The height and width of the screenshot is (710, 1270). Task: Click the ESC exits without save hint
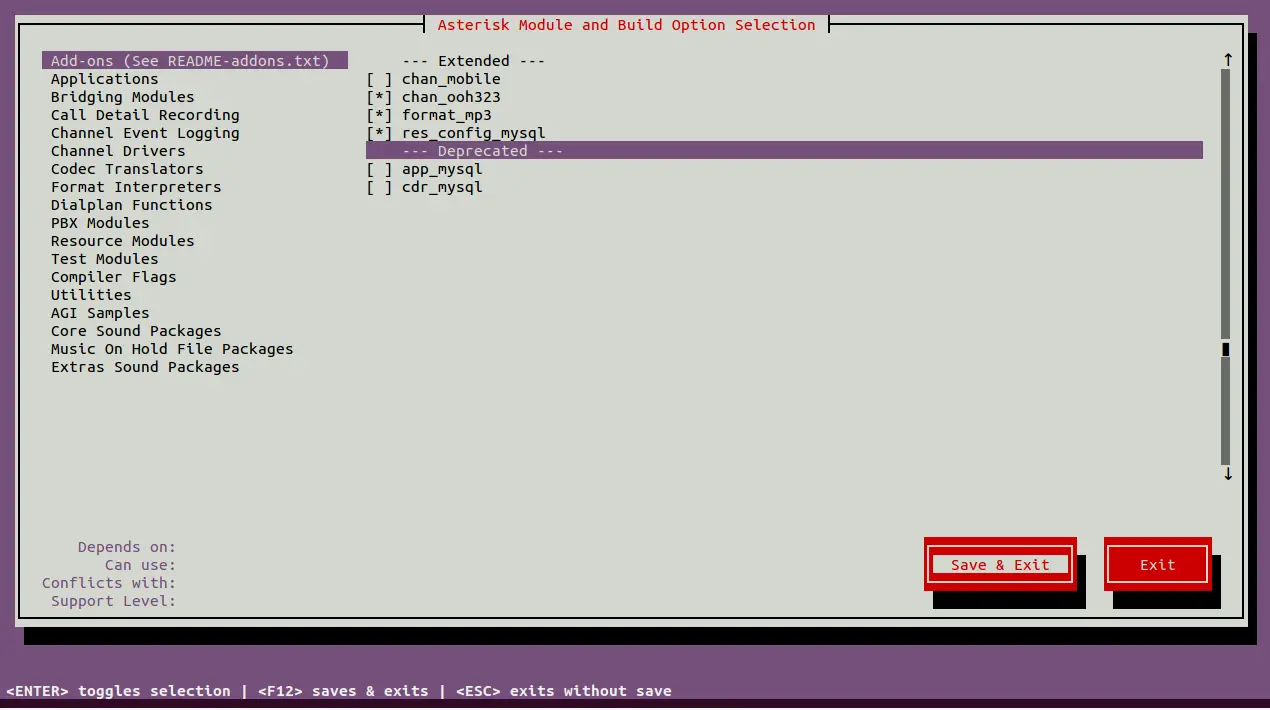pos(564,691)
